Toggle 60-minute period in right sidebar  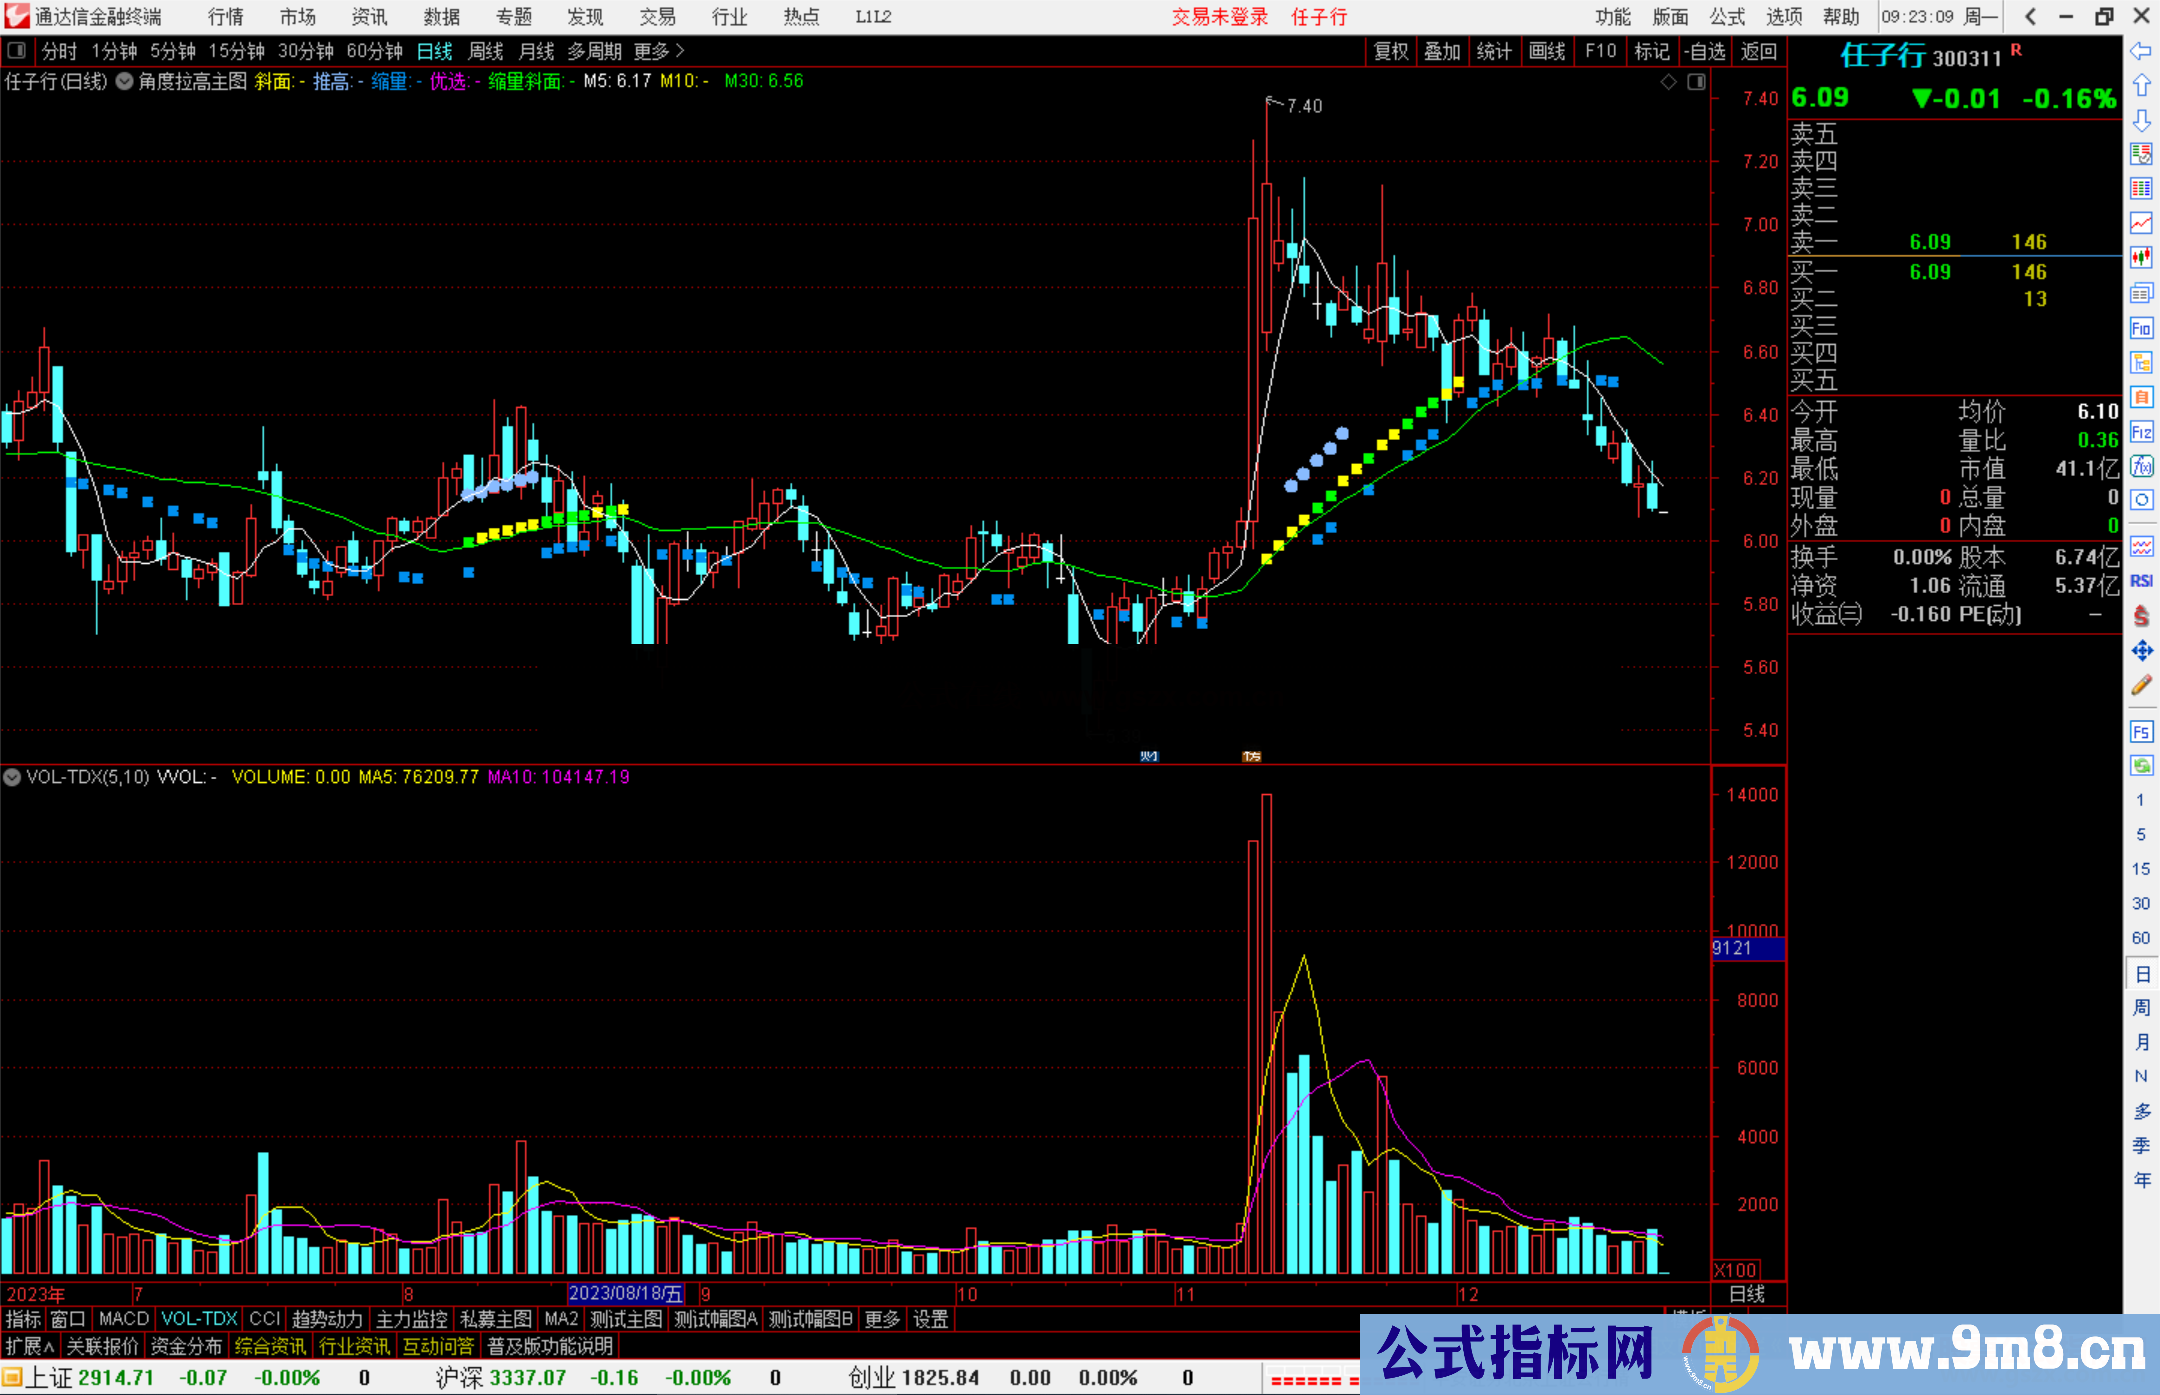point(2141,938)
